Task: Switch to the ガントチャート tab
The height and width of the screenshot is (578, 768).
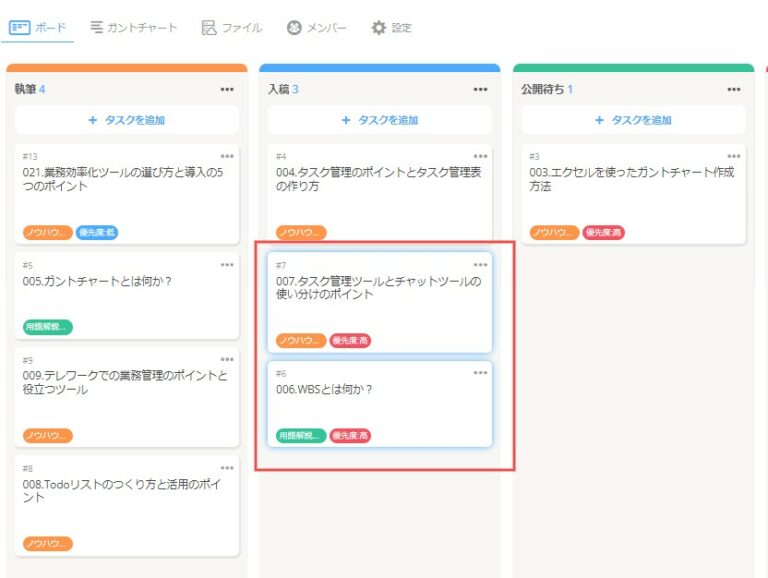Action: (x=133, y=28)
